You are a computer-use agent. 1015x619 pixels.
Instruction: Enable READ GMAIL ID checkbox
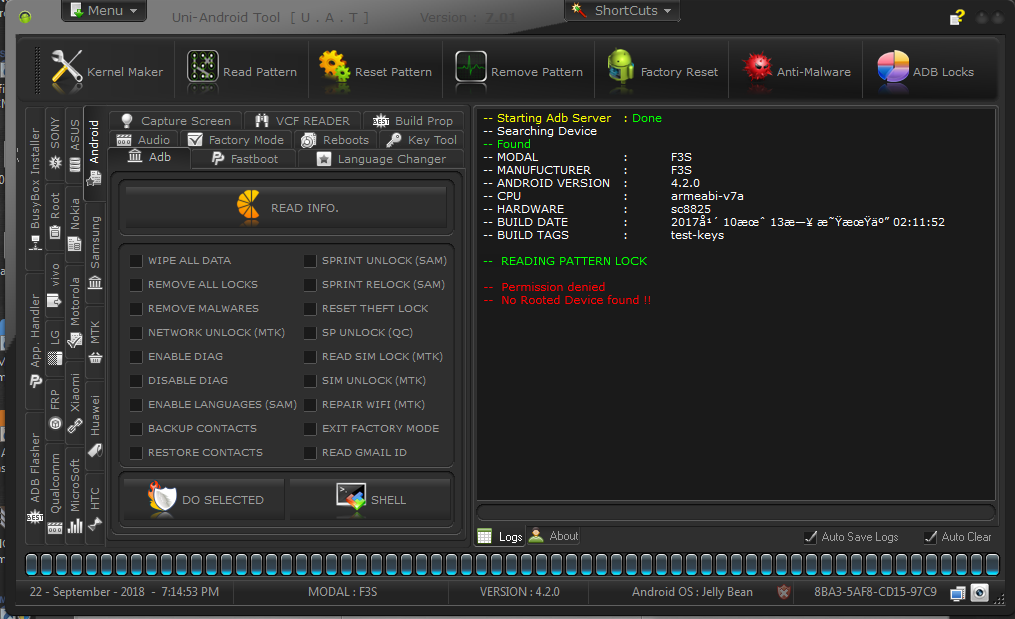pyautogui.click(x=310, y=452)
